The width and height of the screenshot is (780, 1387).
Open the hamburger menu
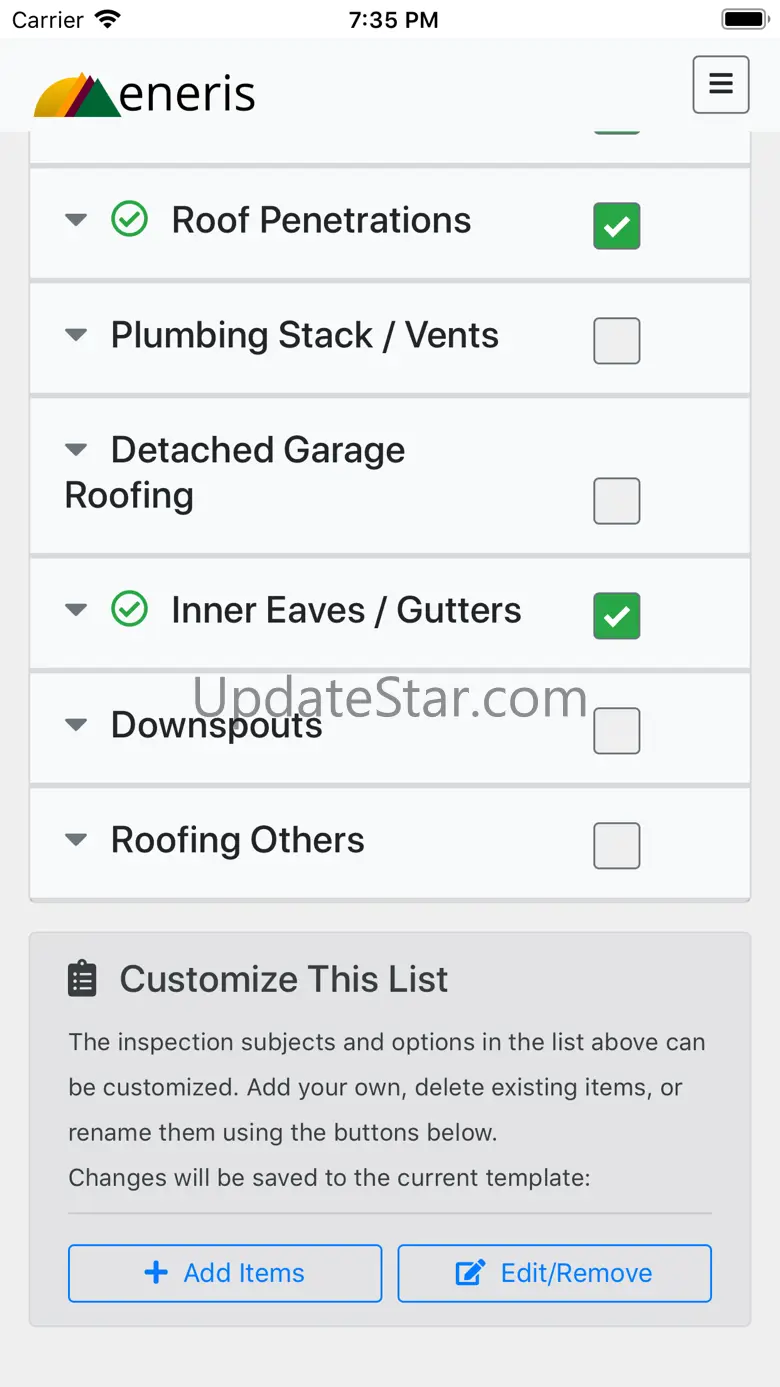(x=720, y=84)
